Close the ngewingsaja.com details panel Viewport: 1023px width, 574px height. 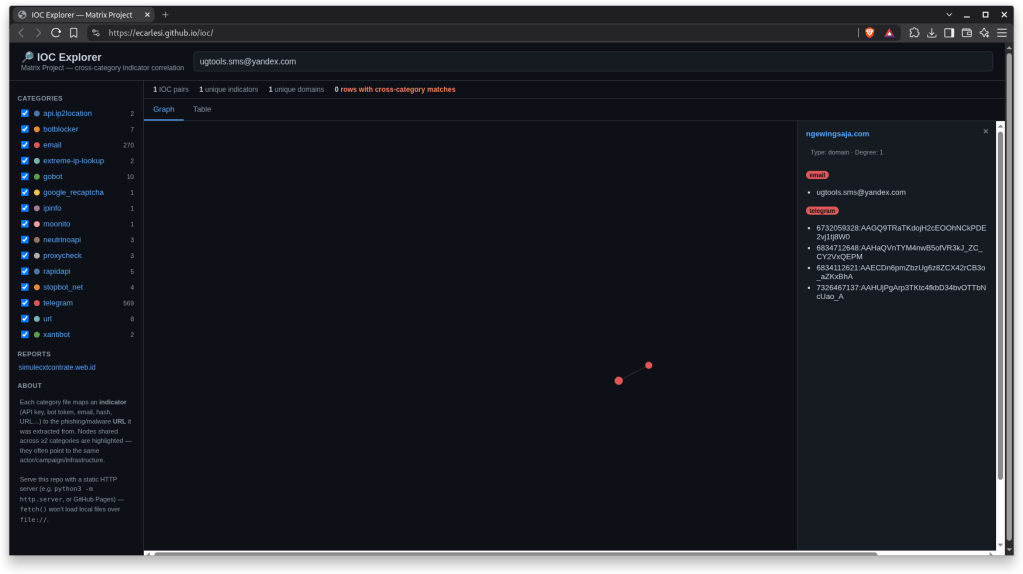(985, 132)
